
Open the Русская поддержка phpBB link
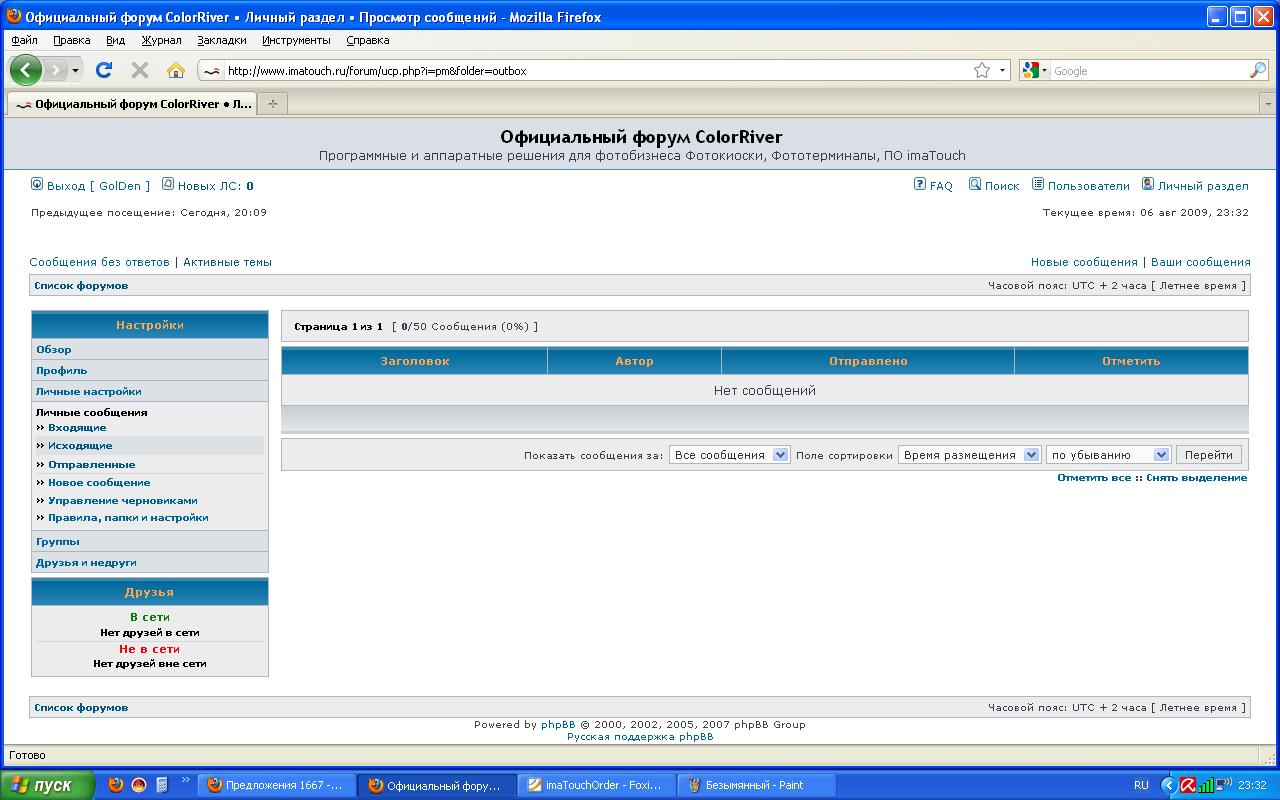640,737
